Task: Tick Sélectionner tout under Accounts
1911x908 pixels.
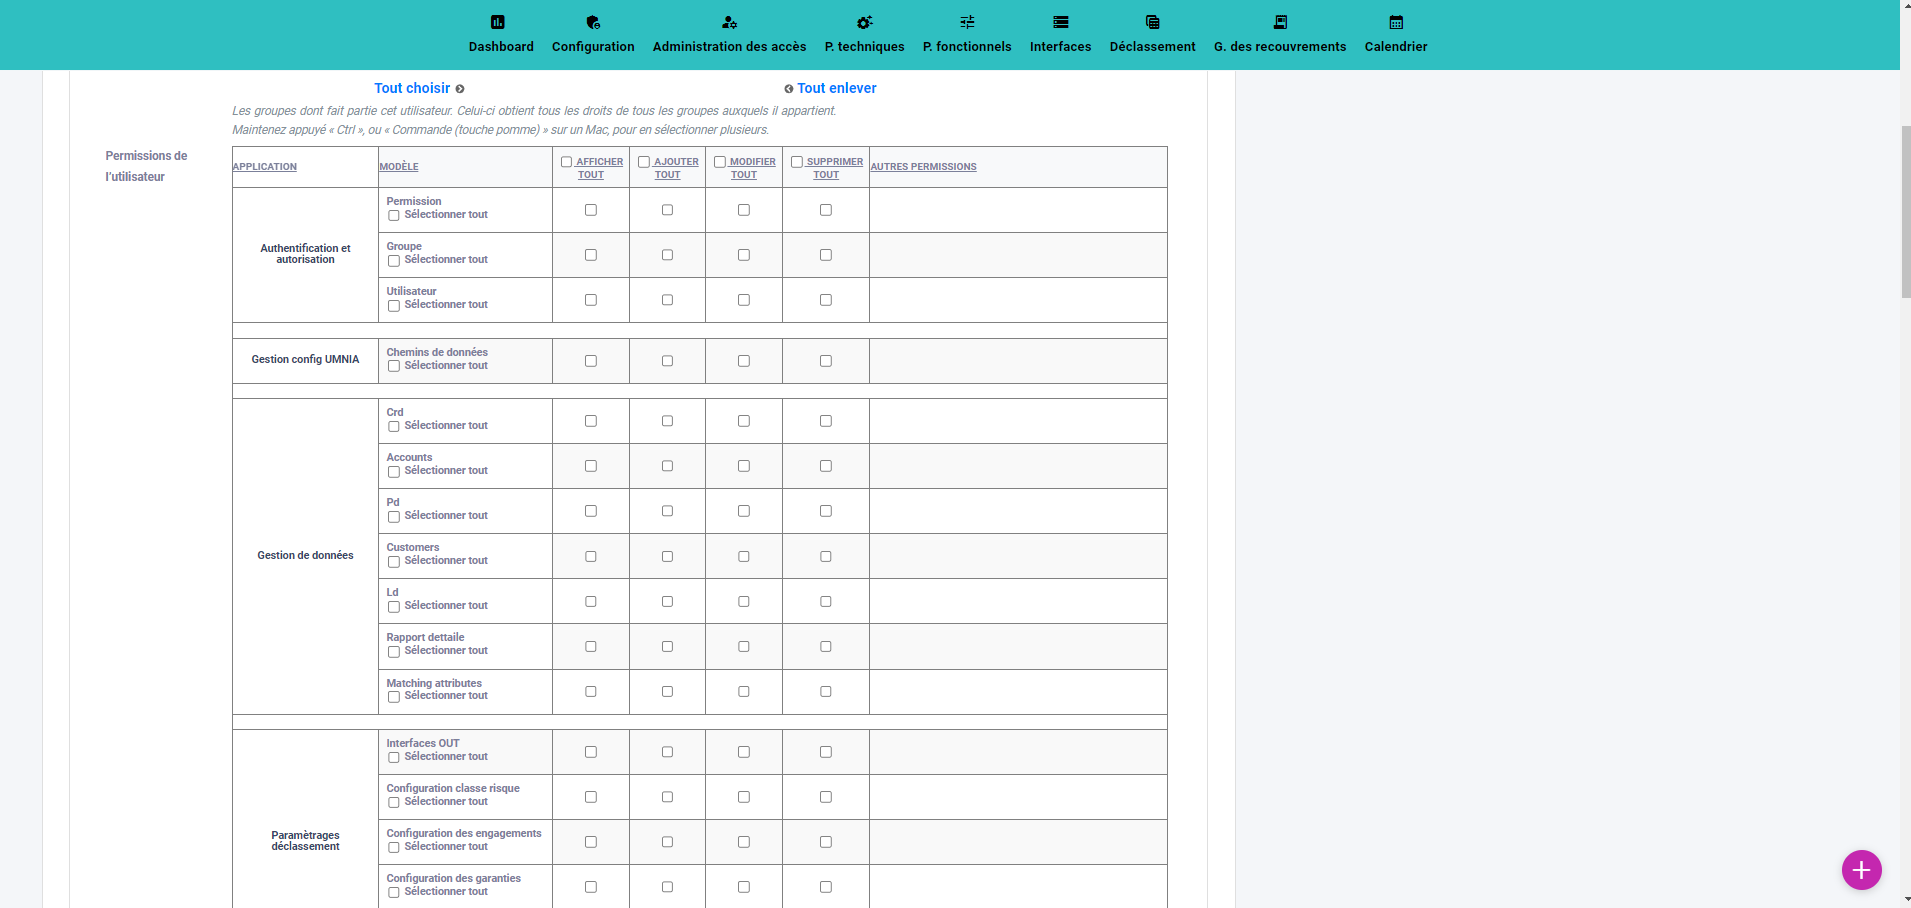Action: 394,472
